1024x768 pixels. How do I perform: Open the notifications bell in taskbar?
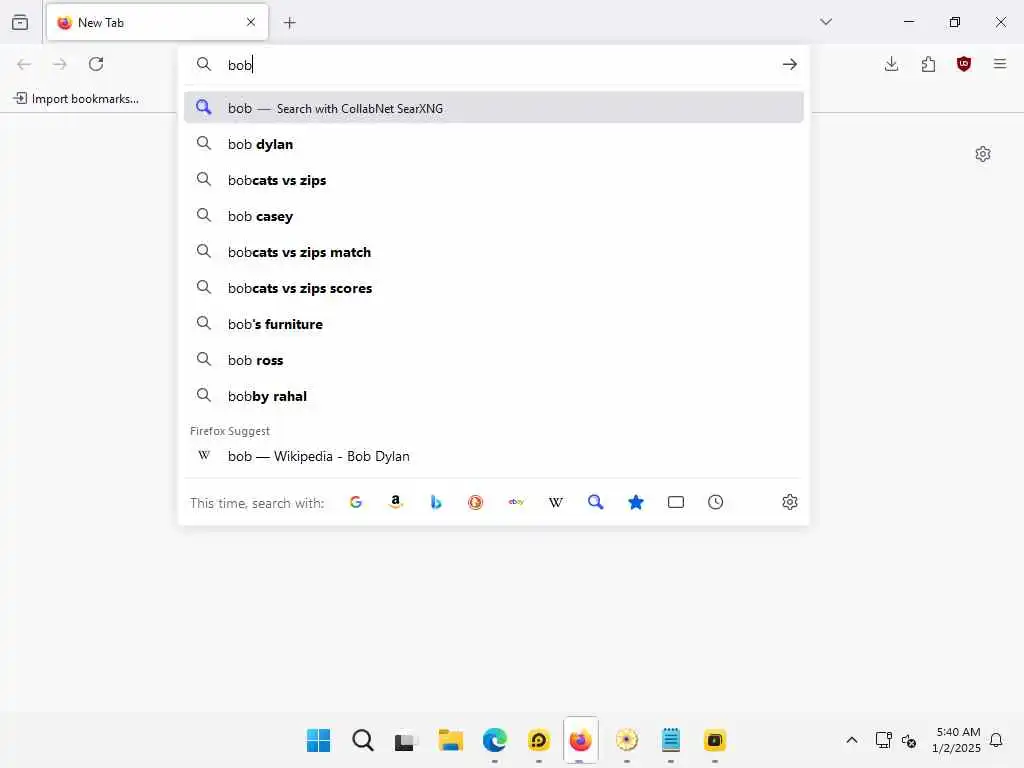tap(996, 740)
